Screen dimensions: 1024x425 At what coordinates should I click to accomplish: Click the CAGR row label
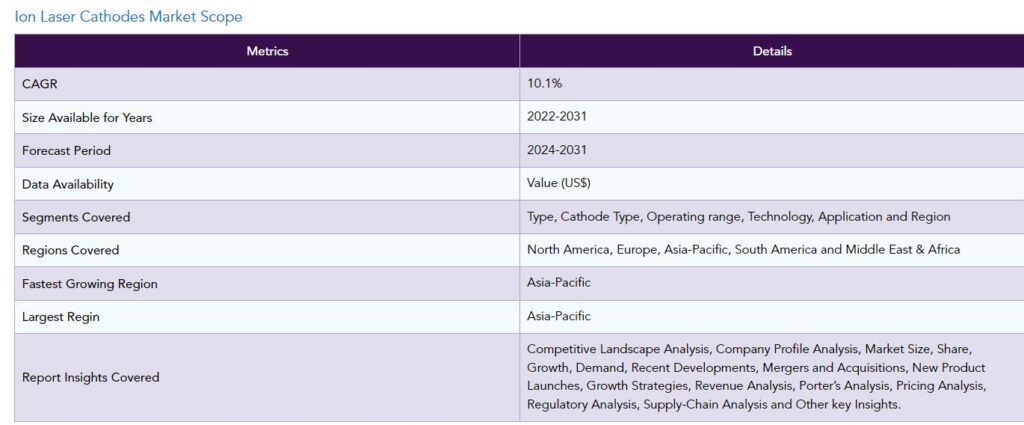point(40,84)
